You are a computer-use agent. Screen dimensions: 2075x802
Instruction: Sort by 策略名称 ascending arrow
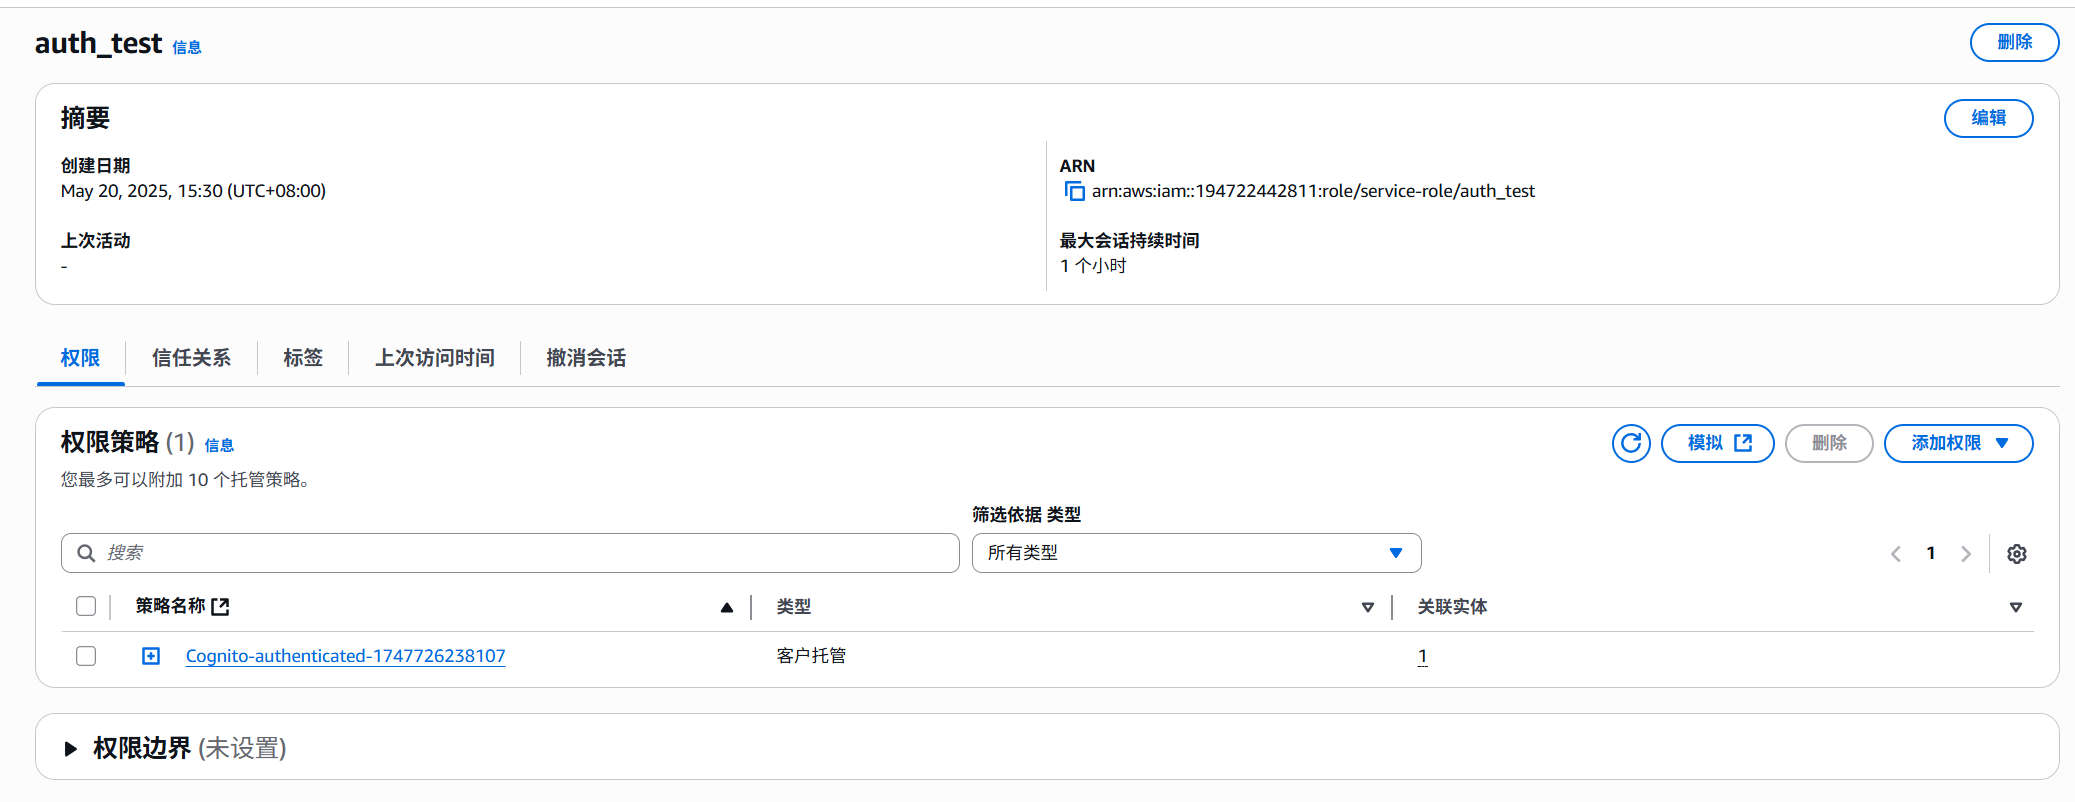(x=727, y=607)
